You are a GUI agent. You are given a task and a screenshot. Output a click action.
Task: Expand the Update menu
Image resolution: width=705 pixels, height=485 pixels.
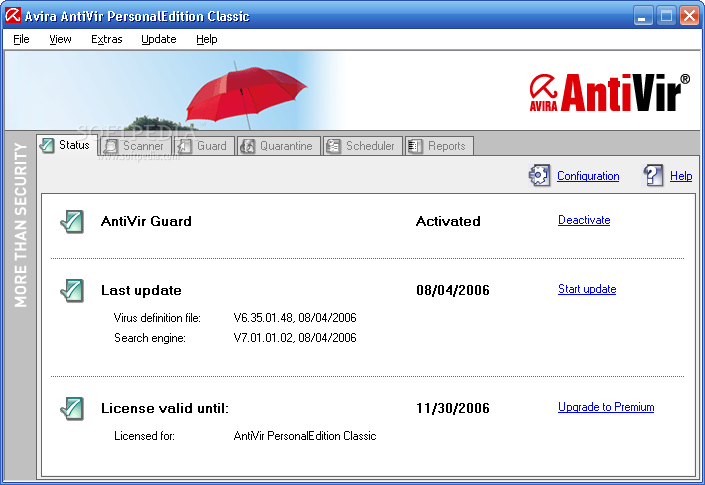[x=158, y=39]
